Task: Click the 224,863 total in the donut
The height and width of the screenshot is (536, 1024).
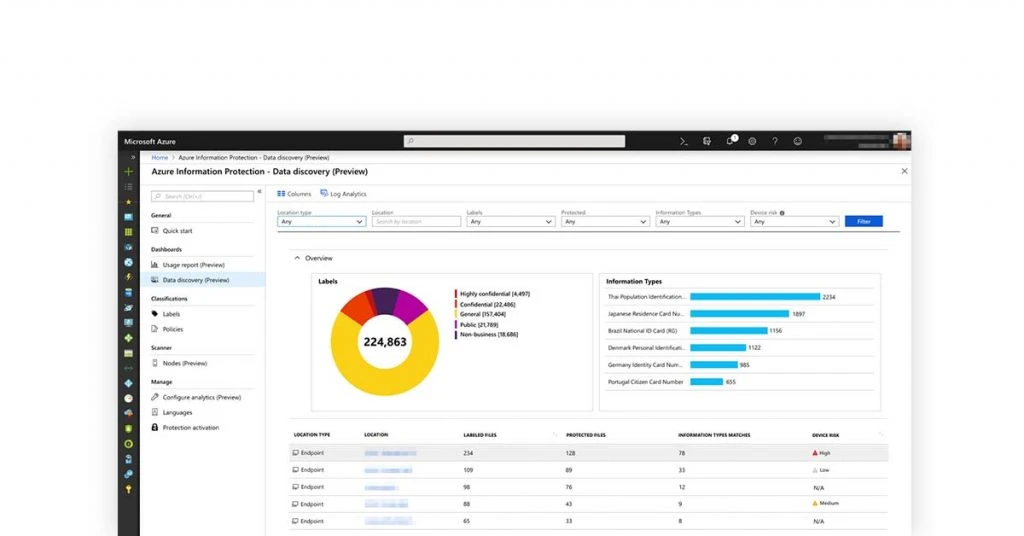Action: coord(385,342)
